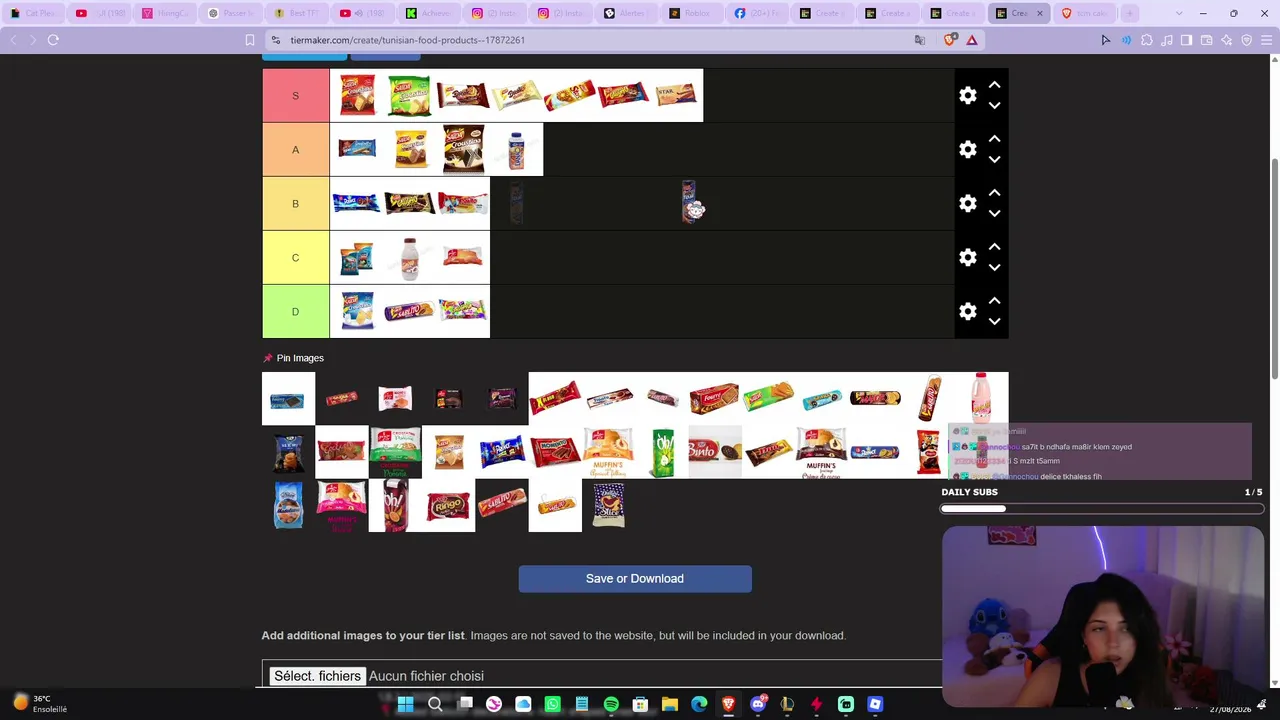
Task: Open the browser extensions puzzle icon
Action: tap(1147, 40)
